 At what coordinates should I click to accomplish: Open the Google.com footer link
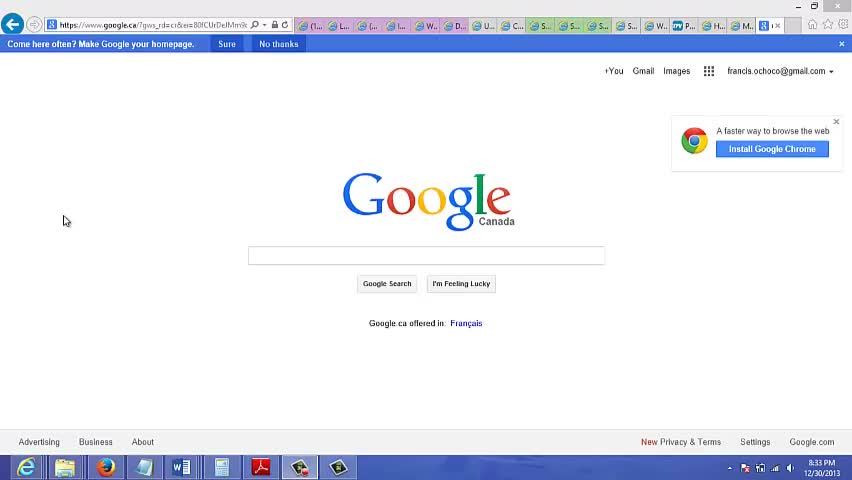pos(812,442)
